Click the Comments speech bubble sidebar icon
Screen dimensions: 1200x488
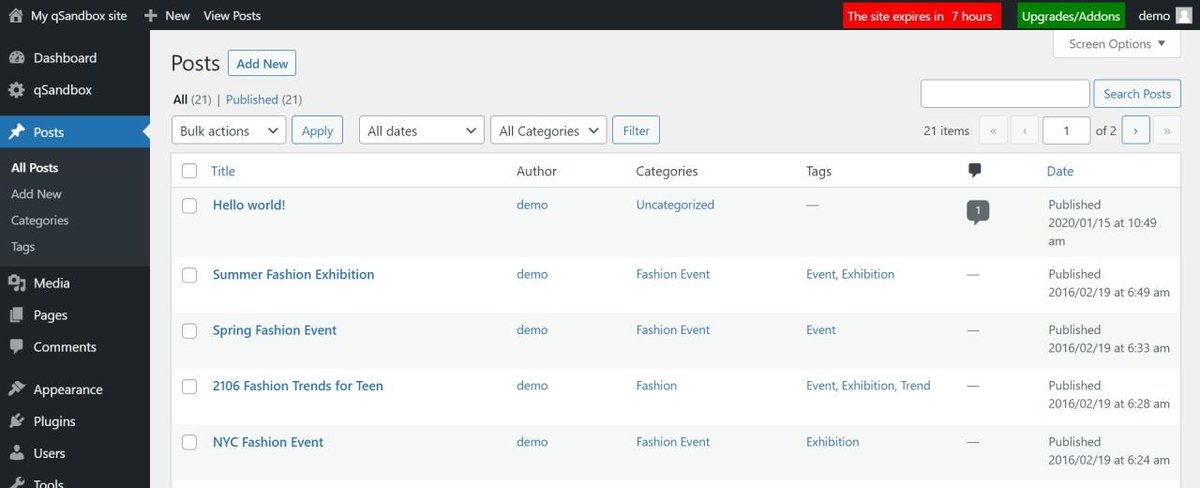17,347
